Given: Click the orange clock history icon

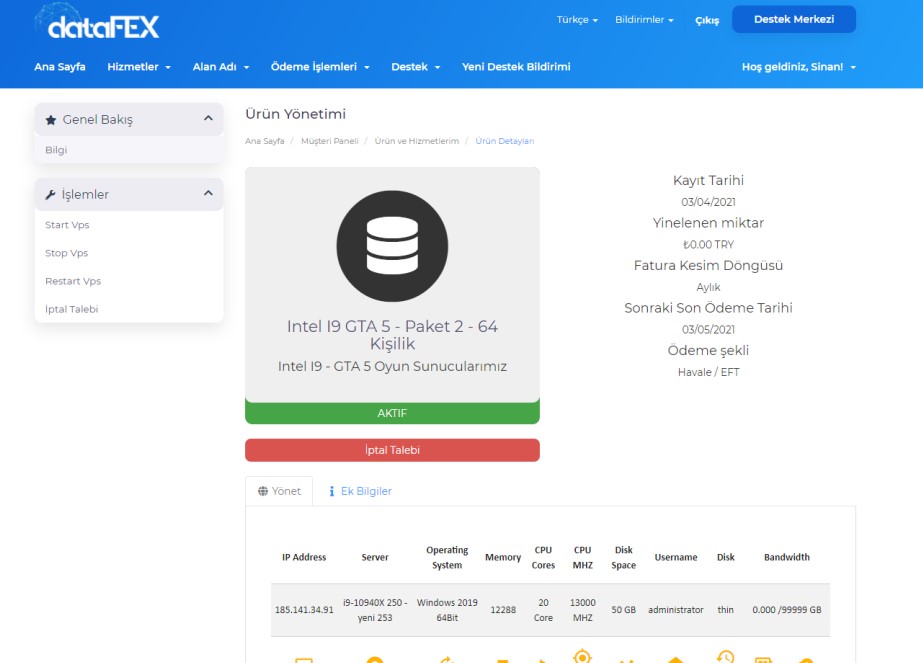Looking at the screenshot, I should pos(725,657).
